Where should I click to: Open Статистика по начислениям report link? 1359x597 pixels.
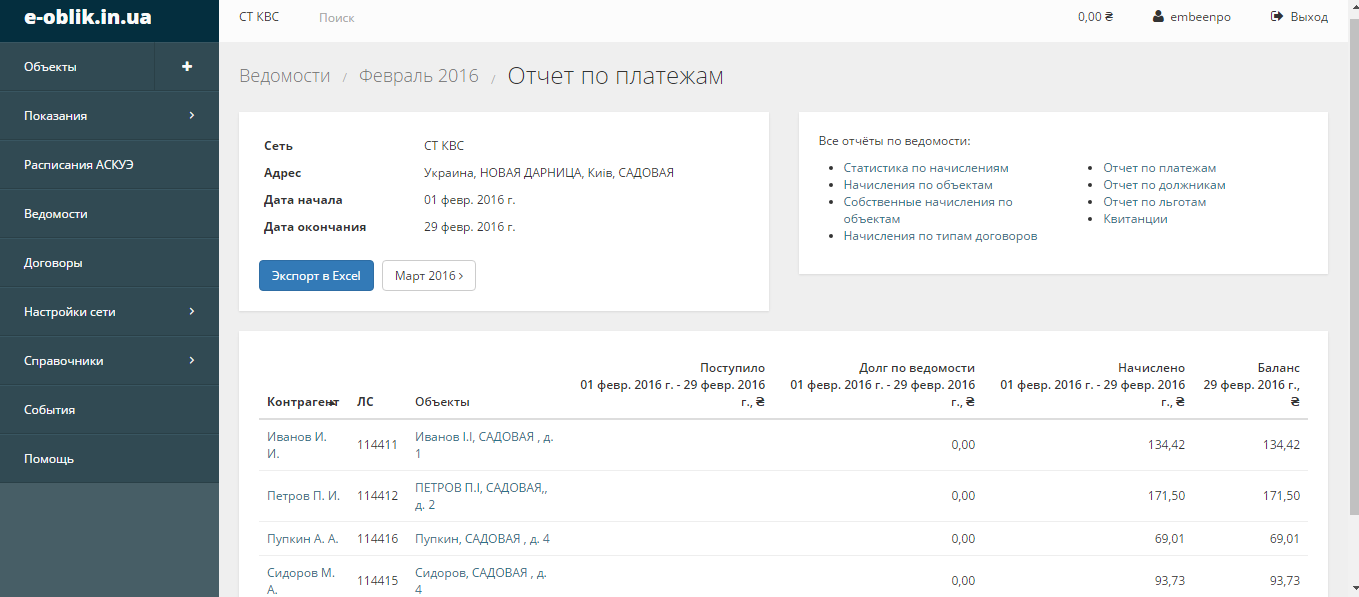pyautogui.click(x=925, y=168)
